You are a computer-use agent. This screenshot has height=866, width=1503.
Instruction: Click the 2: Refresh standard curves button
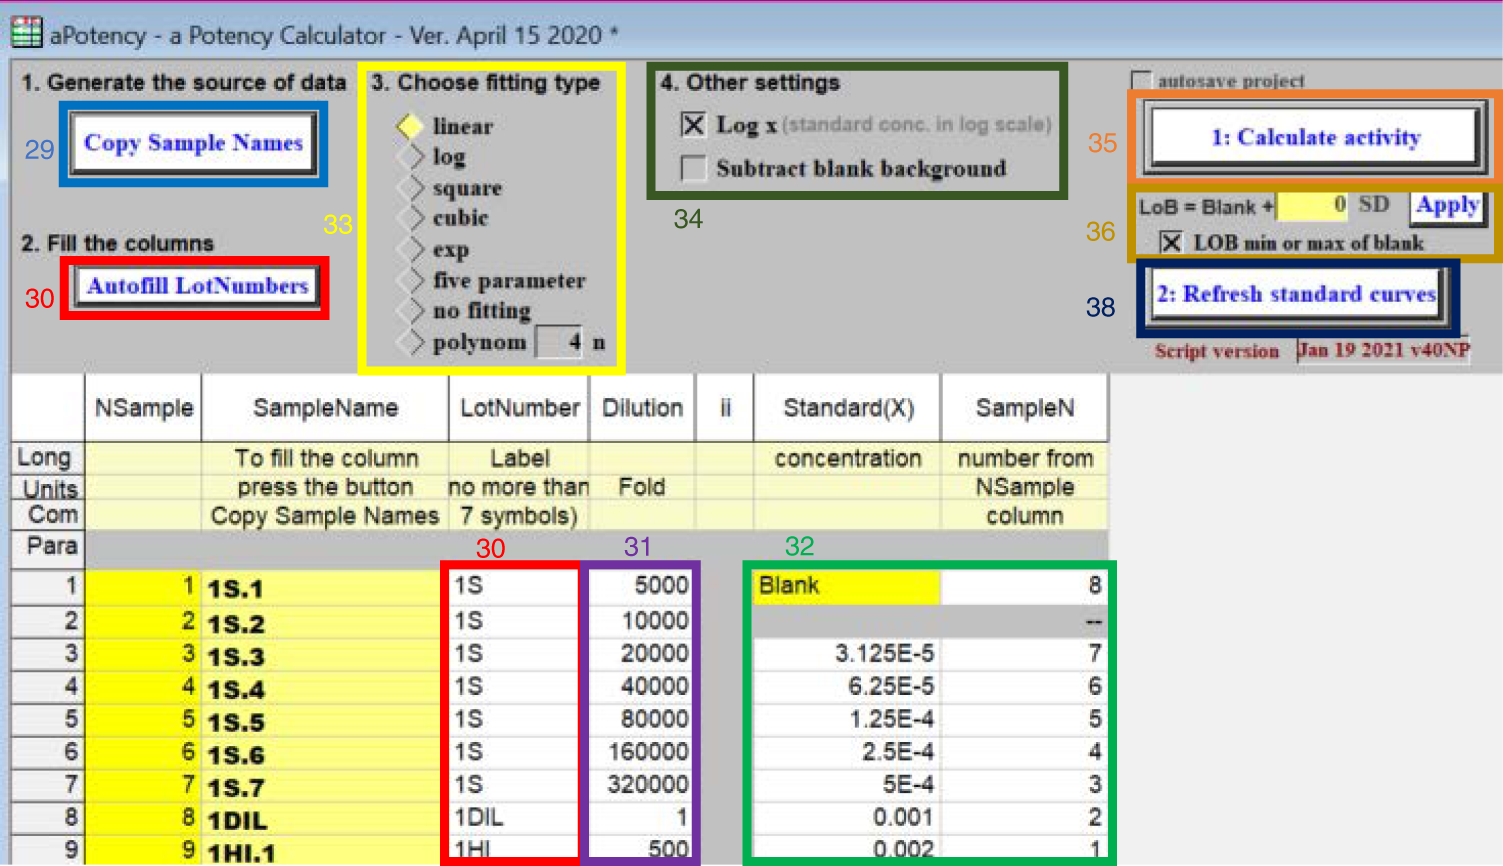click(1296, 294)
